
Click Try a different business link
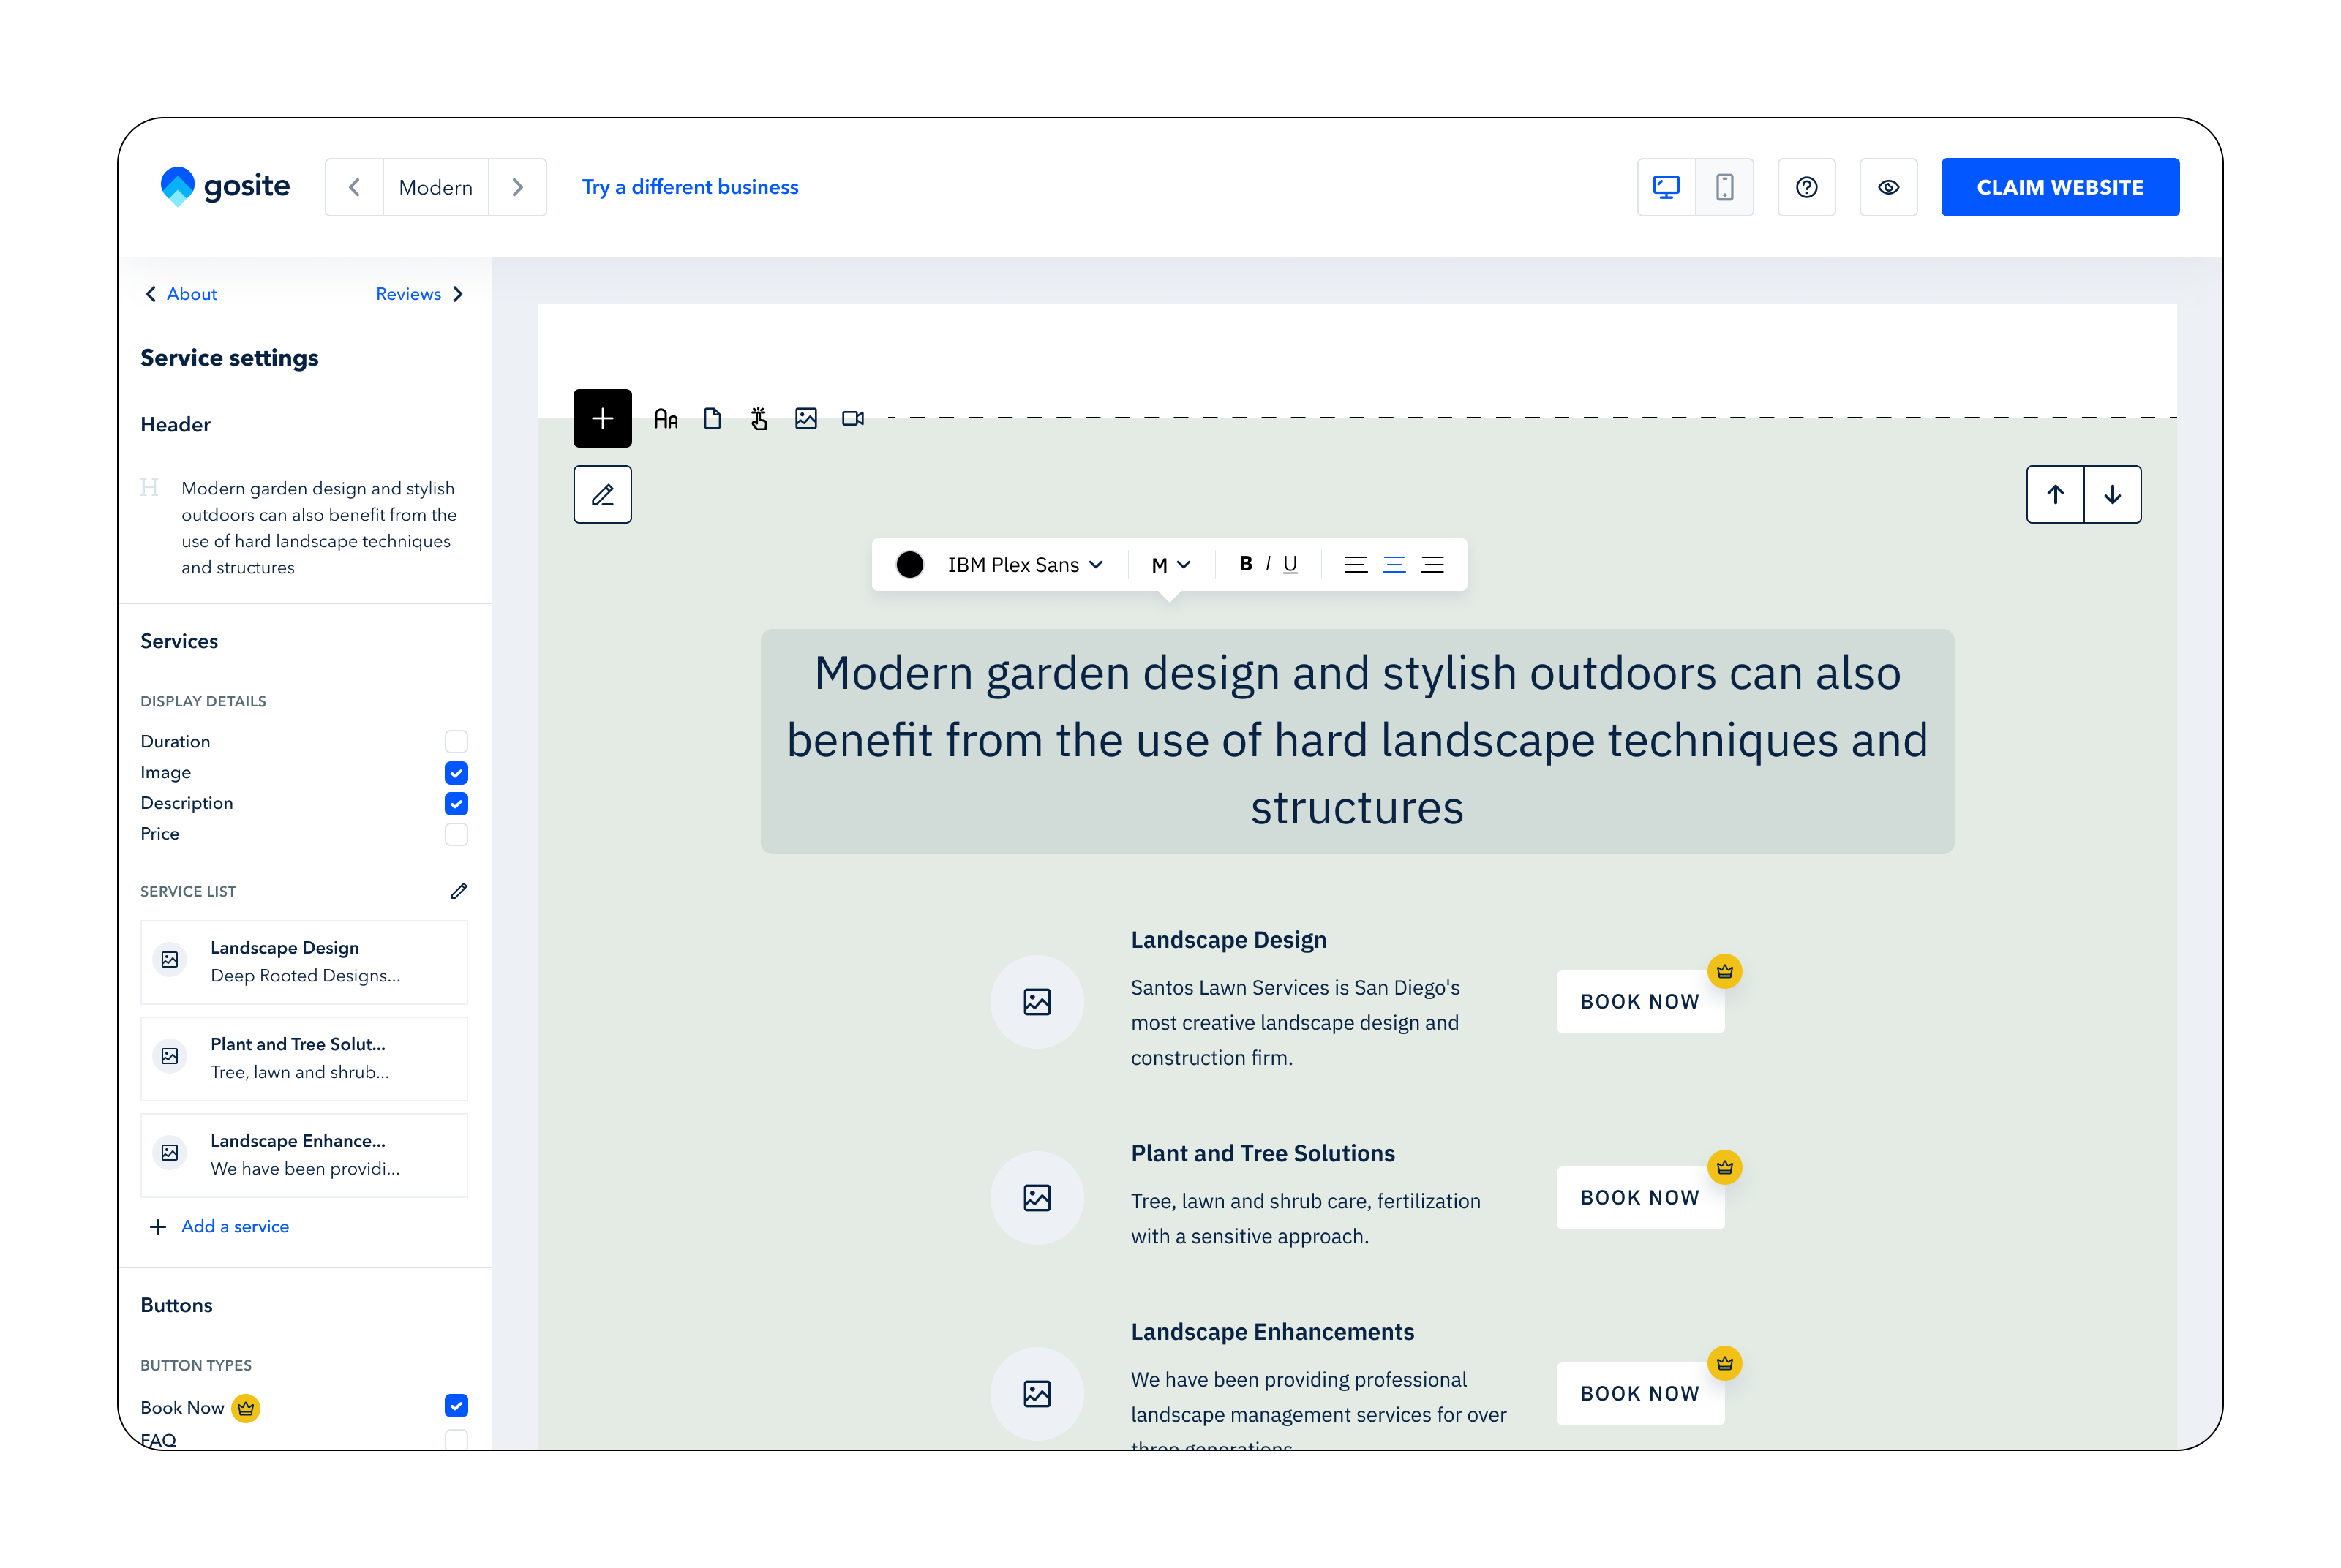[690, 187]
